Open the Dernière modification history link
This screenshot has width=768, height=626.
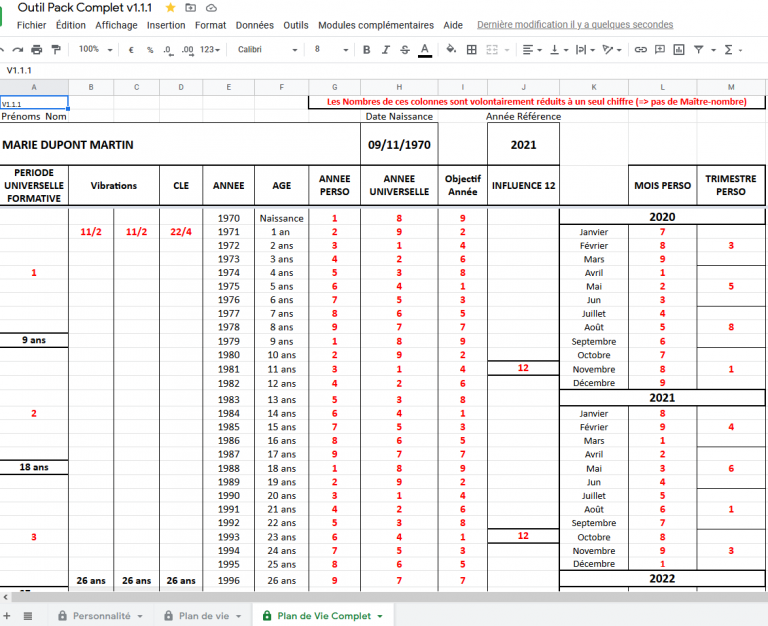coord(575,25)
